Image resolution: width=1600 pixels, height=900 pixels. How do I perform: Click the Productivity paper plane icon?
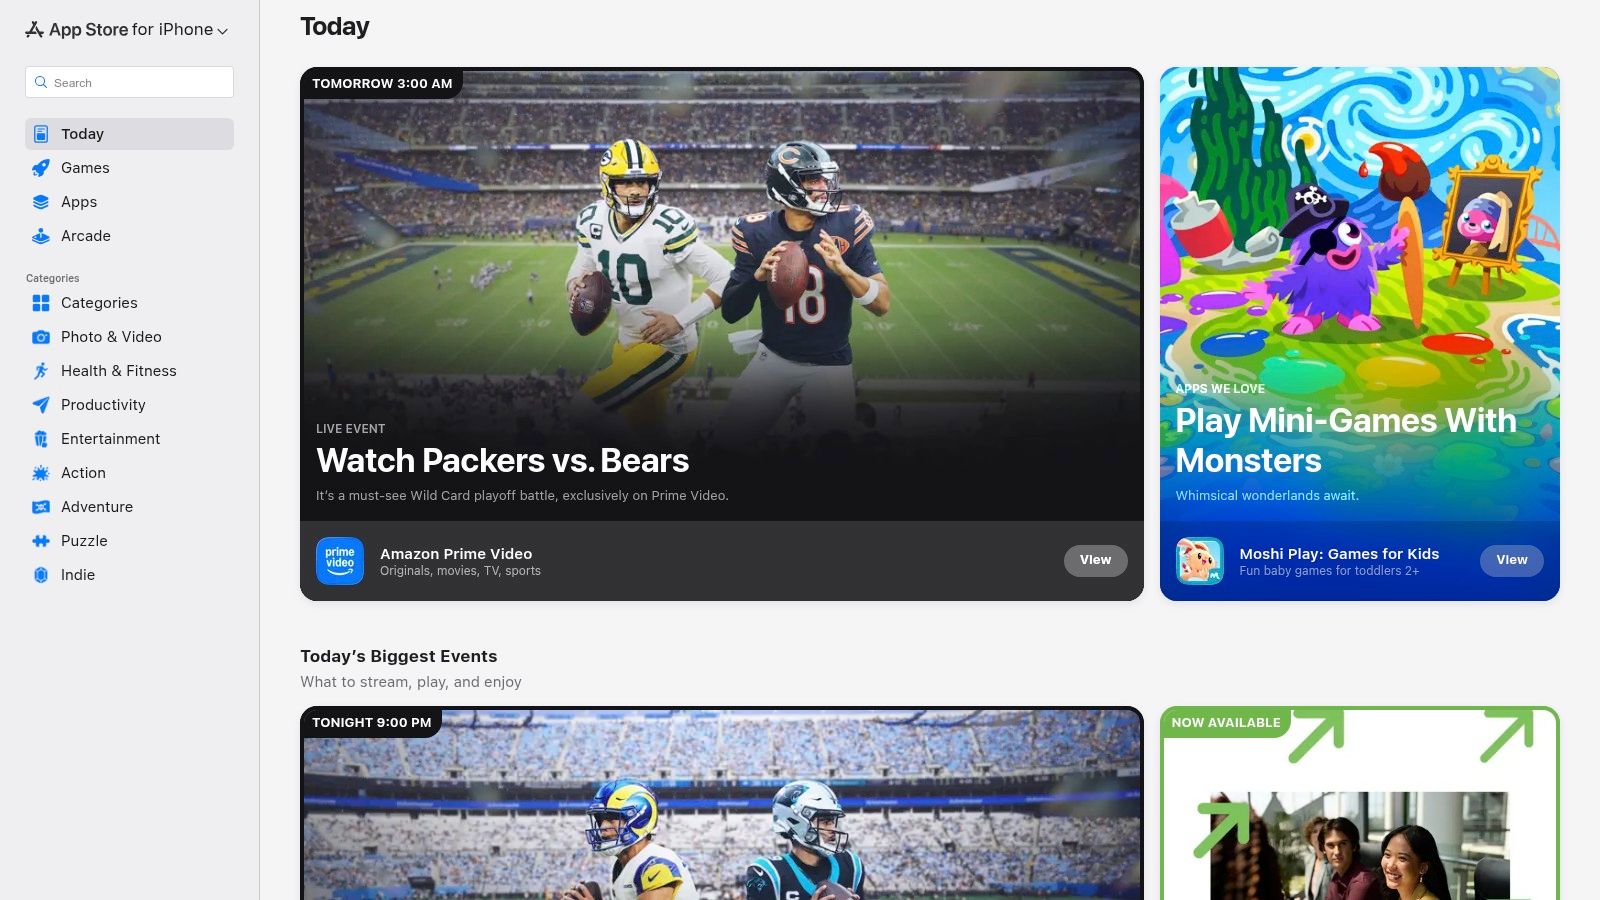point(41,405)
